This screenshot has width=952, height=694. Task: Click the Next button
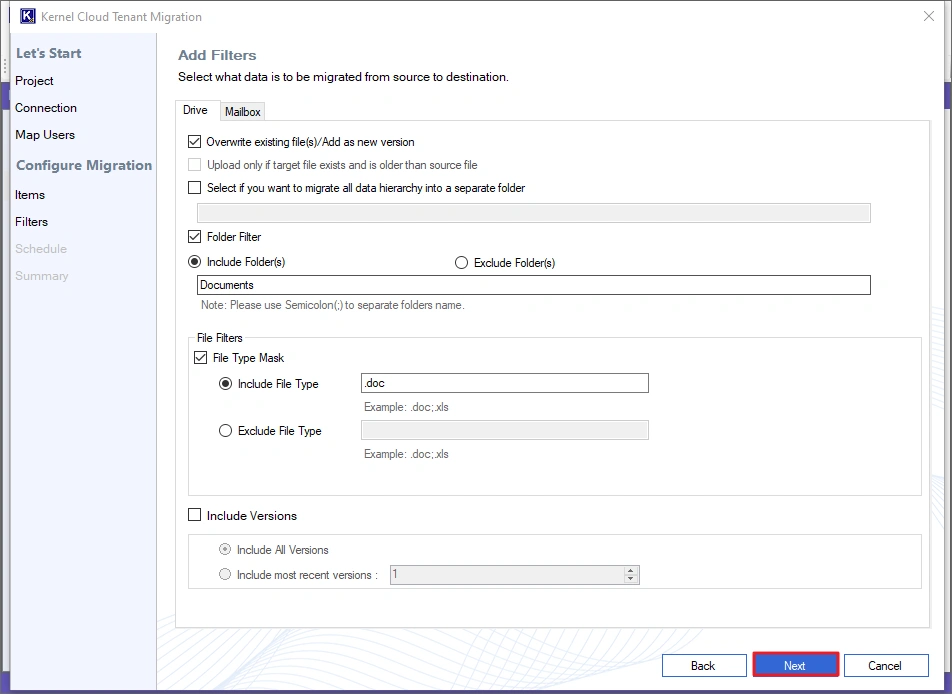[x=795, y=665]
